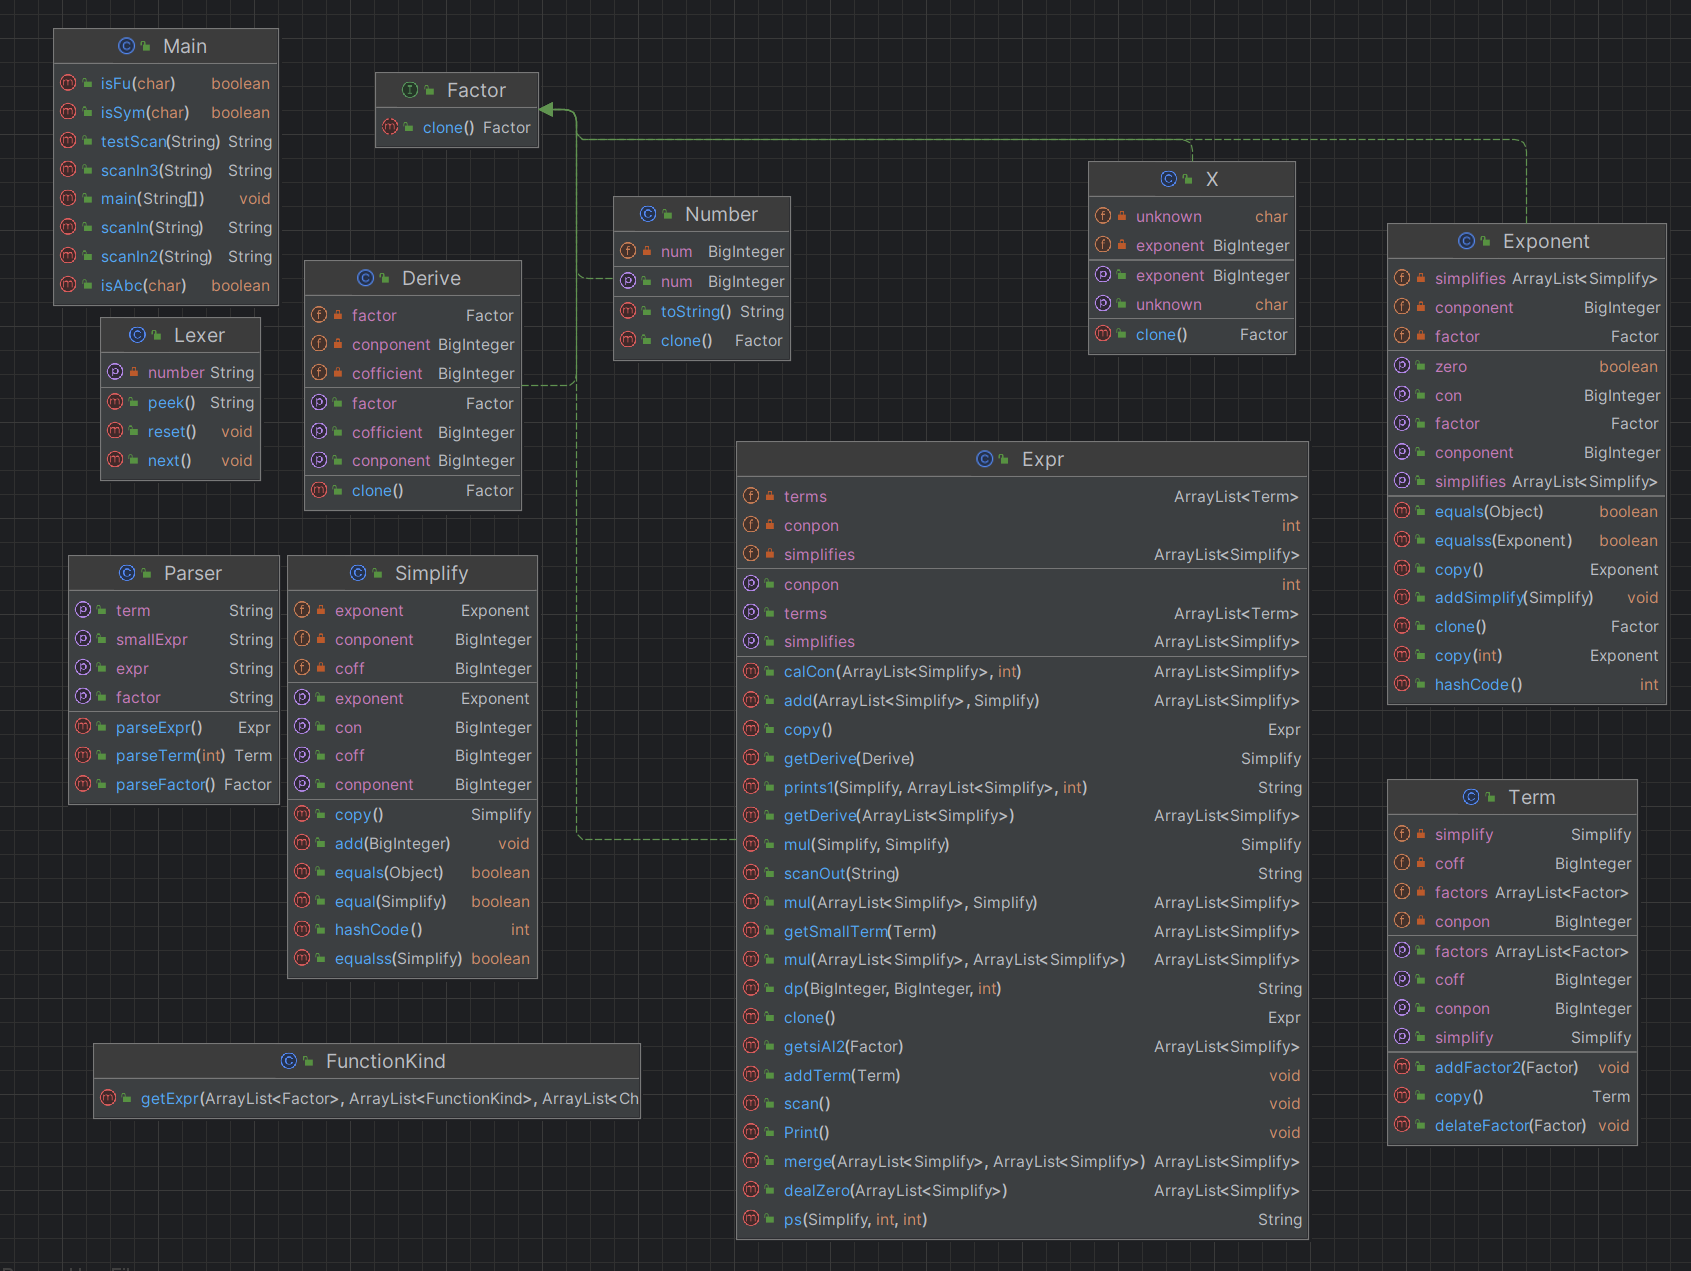Image resolution: width=1691 pixels, height=1271 pixels.
Task: Click method icon of Expr Print() row
Action: tap(751, 1132)
